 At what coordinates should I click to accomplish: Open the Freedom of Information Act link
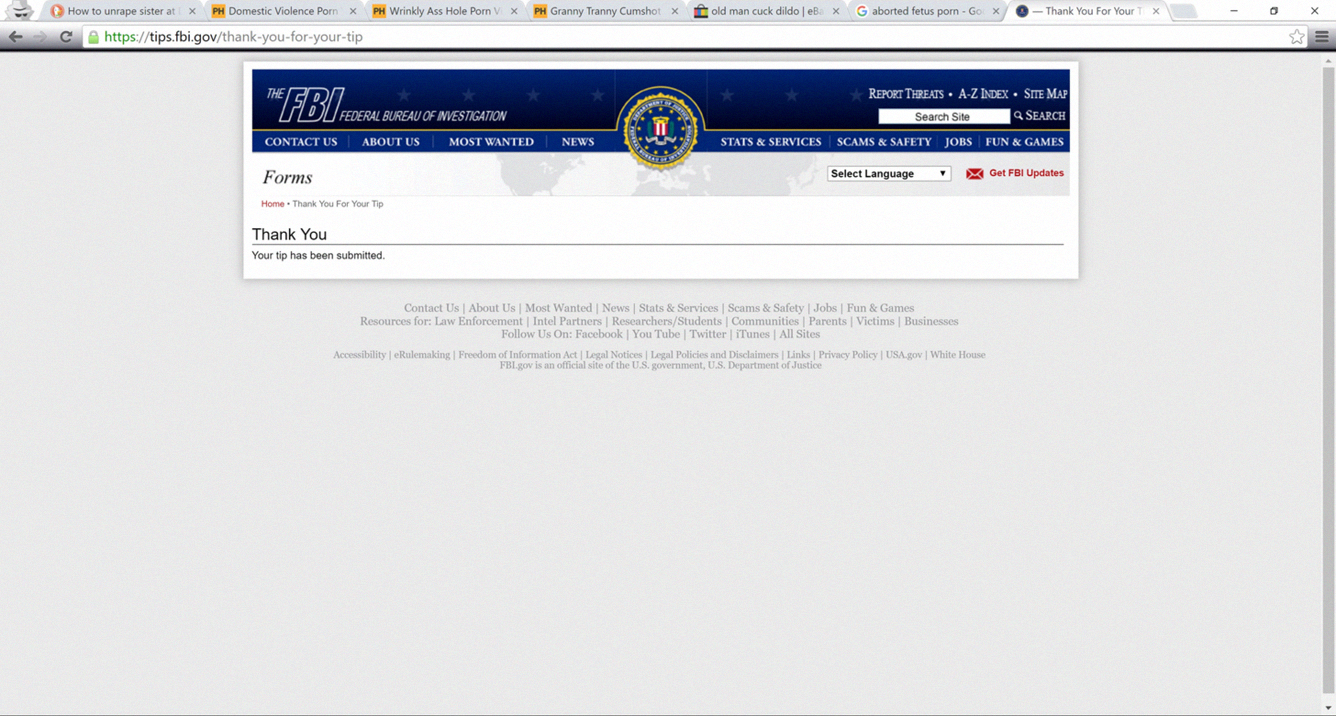(518, 355)
